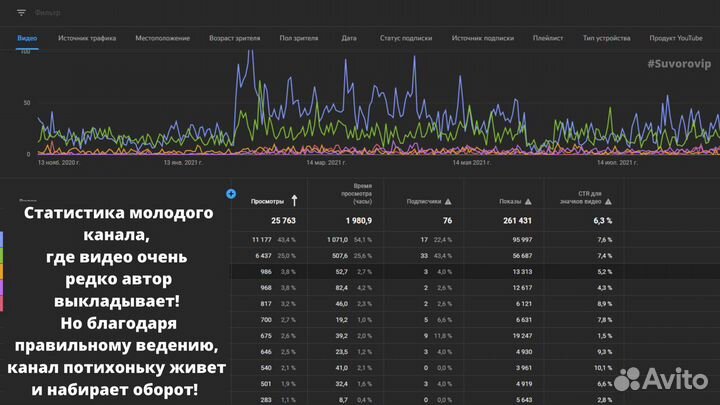Viewport: 720px width, 405px height.
Task: Click views cell 817
Action: click(266, 304)
